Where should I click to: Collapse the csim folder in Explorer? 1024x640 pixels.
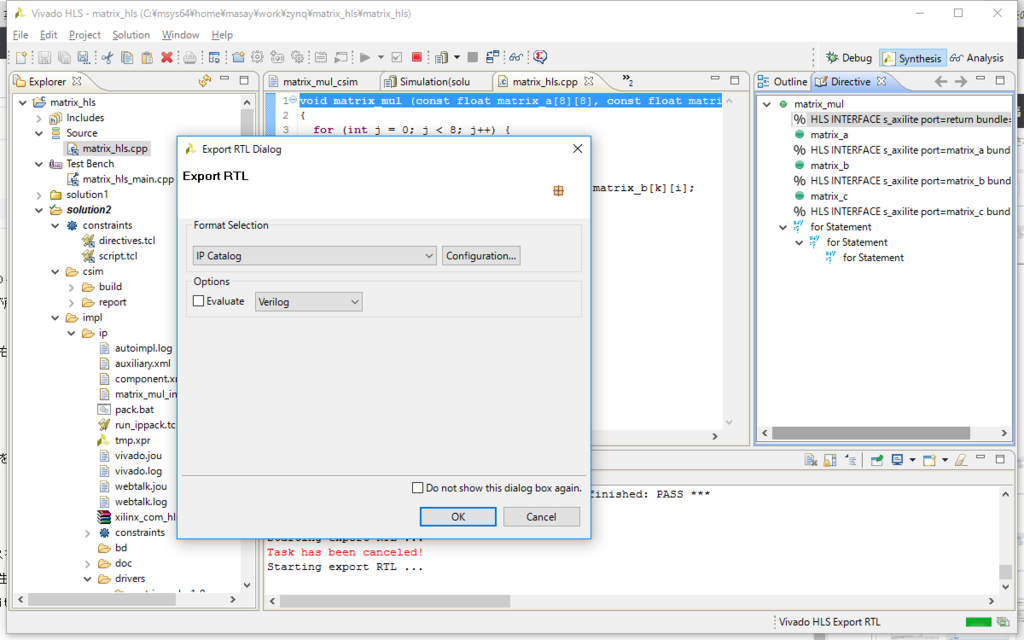56,272
